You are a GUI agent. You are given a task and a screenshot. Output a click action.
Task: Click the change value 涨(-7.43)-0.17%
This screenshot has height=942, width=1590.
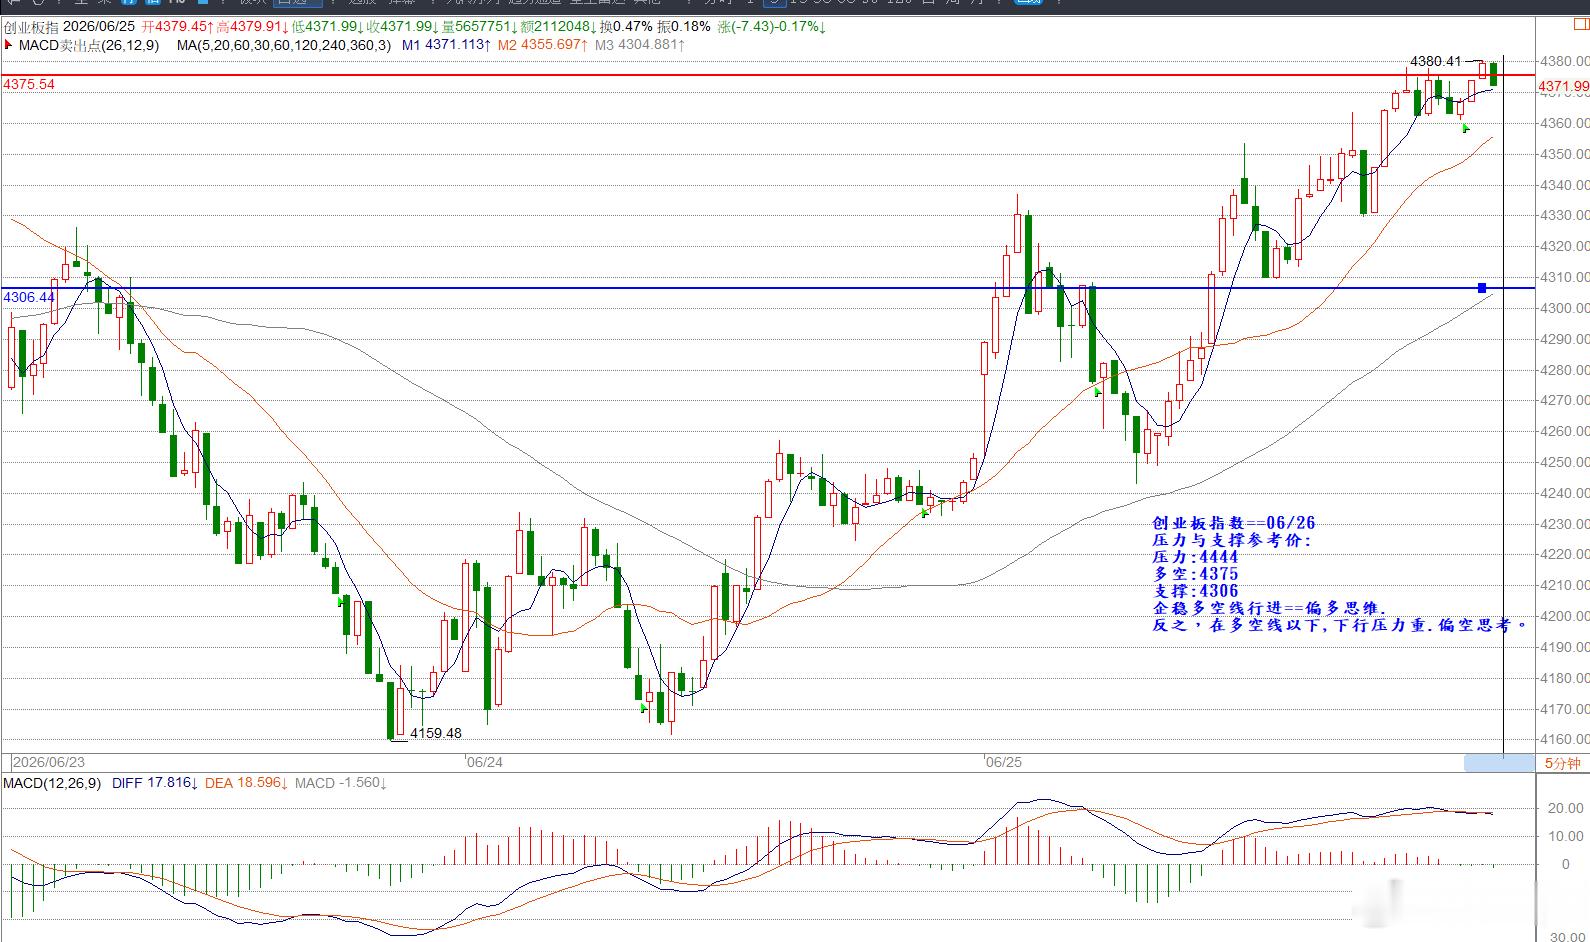771,27
